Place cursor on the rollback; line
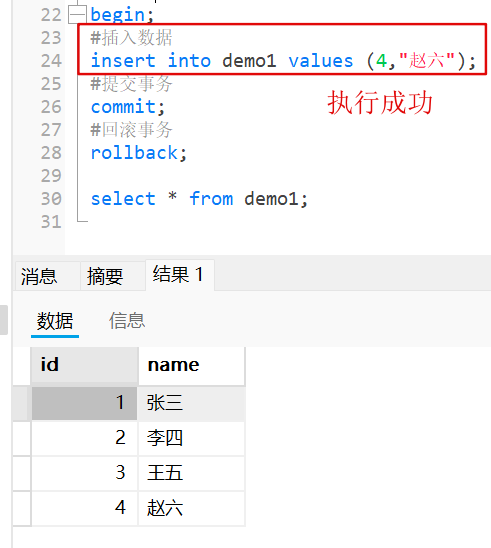491x548 pixels. [x=139, y=153]
